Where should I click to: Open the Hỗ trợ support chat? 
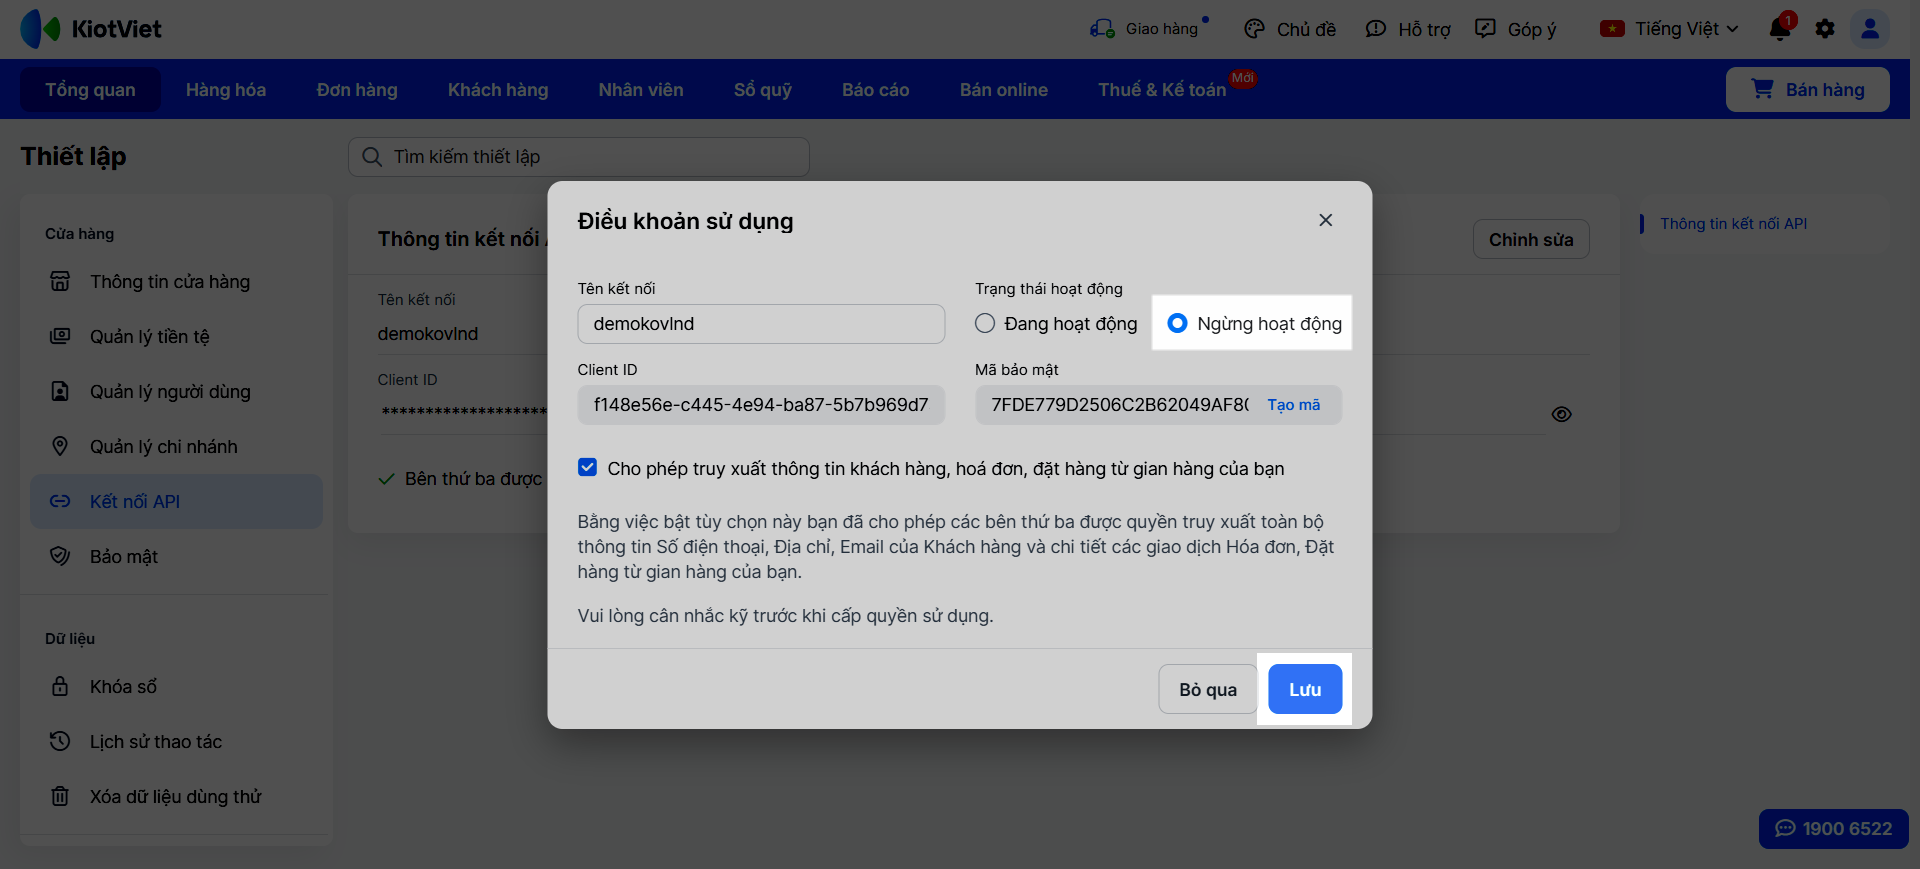point(1376,29)
